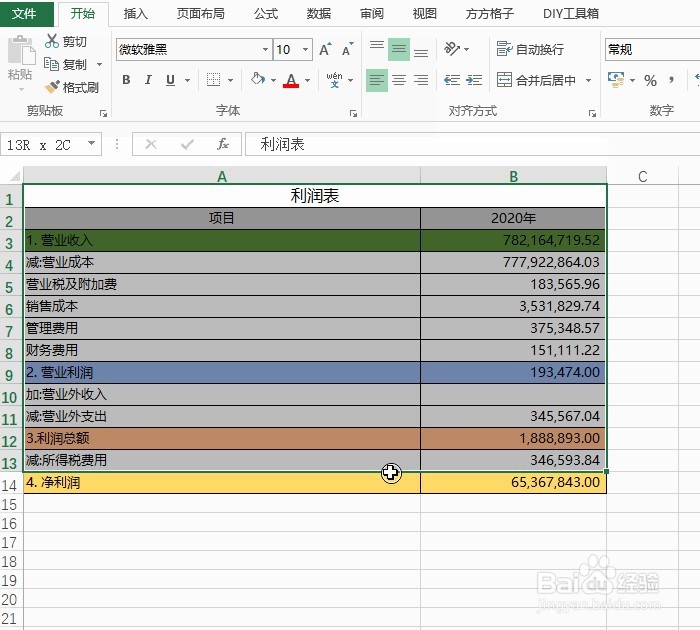Open the font name dropdown
The image size is (700, 630).
tap(265, 49)
